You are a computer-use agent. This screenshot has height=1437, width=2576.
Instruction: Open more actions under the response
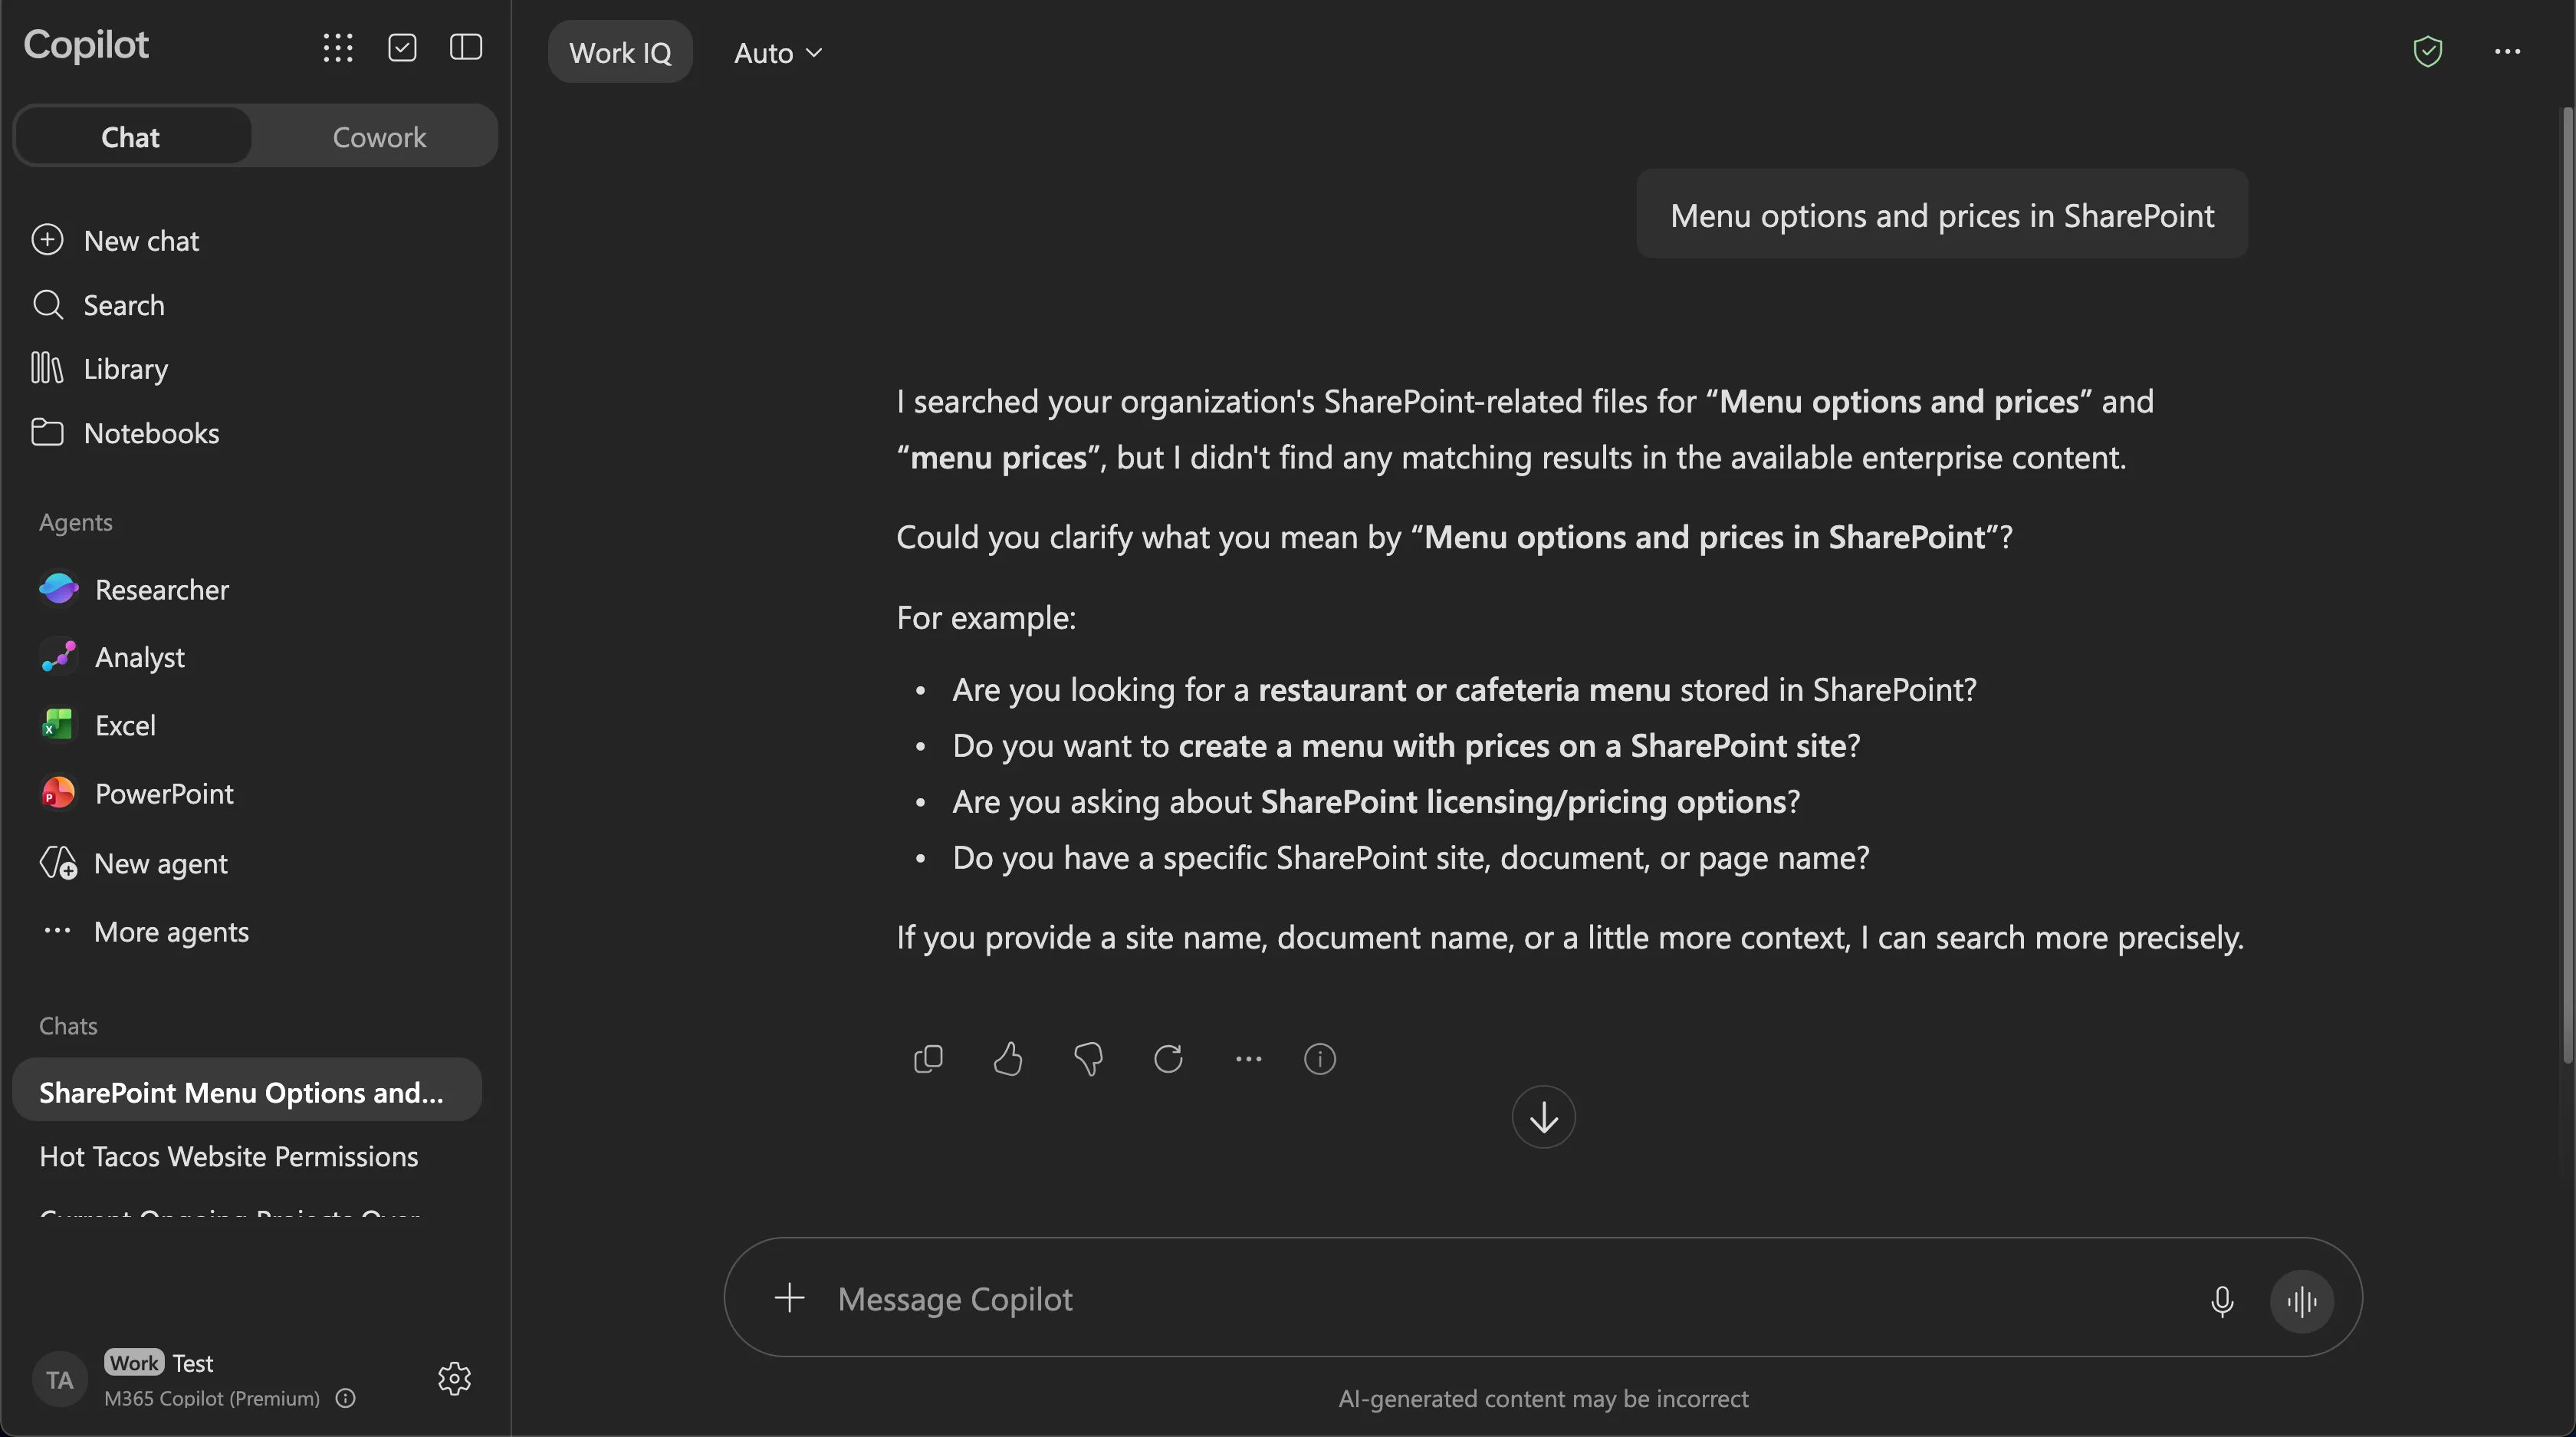click(x=1248, y=1058)
